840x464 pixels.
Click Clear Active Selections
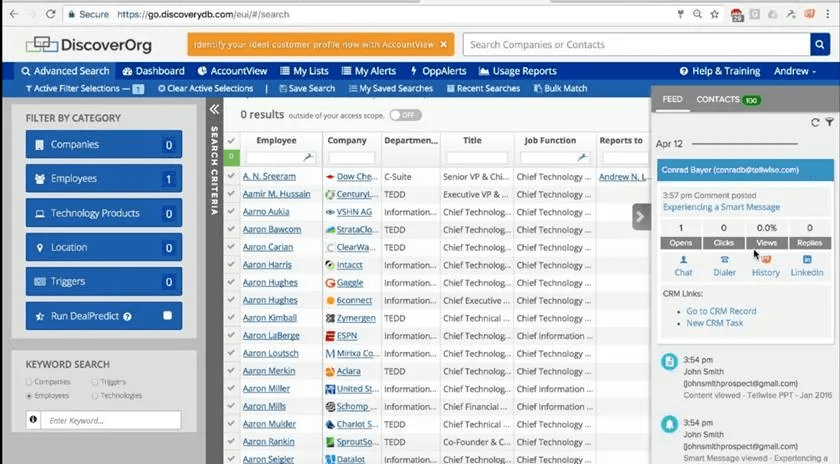206,88
